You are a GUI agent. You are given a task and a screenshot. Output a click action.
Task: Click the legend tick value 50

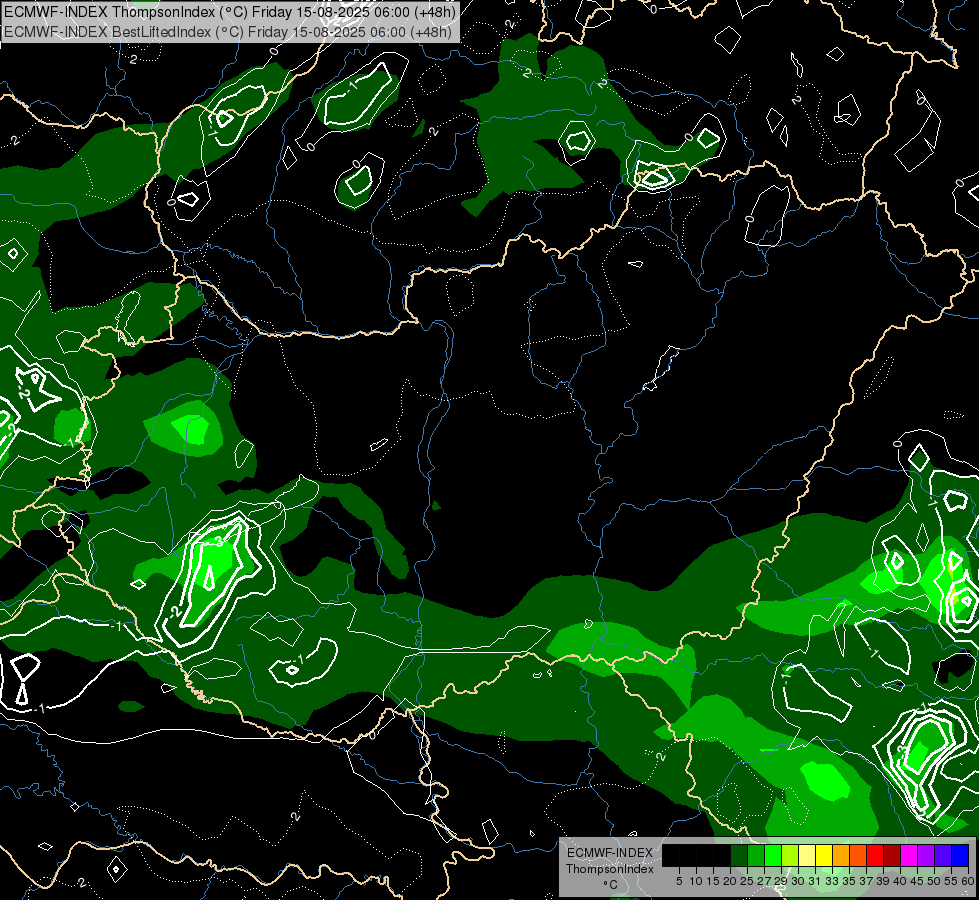click(934, 881)
